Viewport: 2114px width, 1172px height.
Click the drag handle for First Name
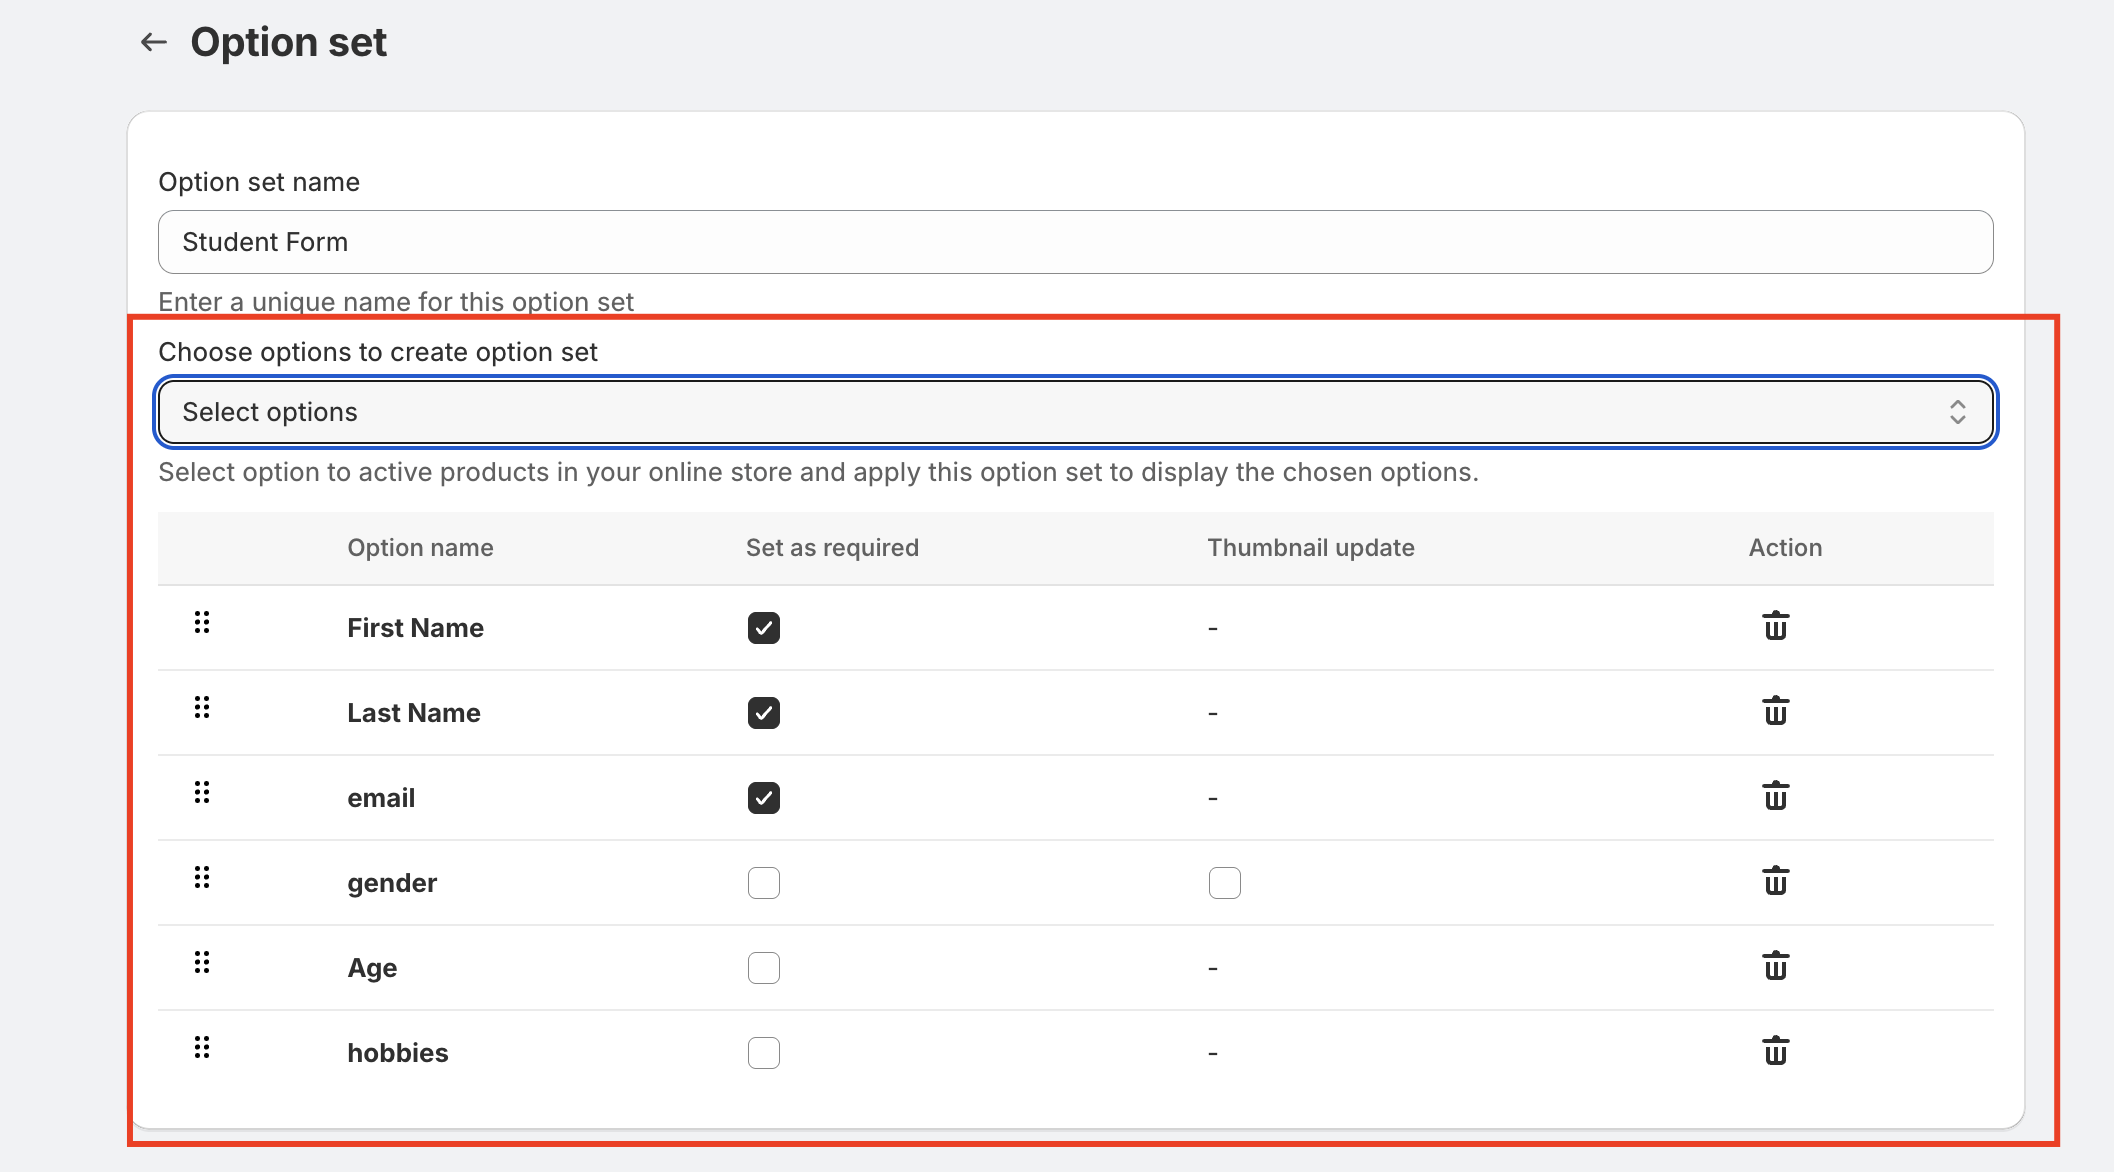coord(202,623)
